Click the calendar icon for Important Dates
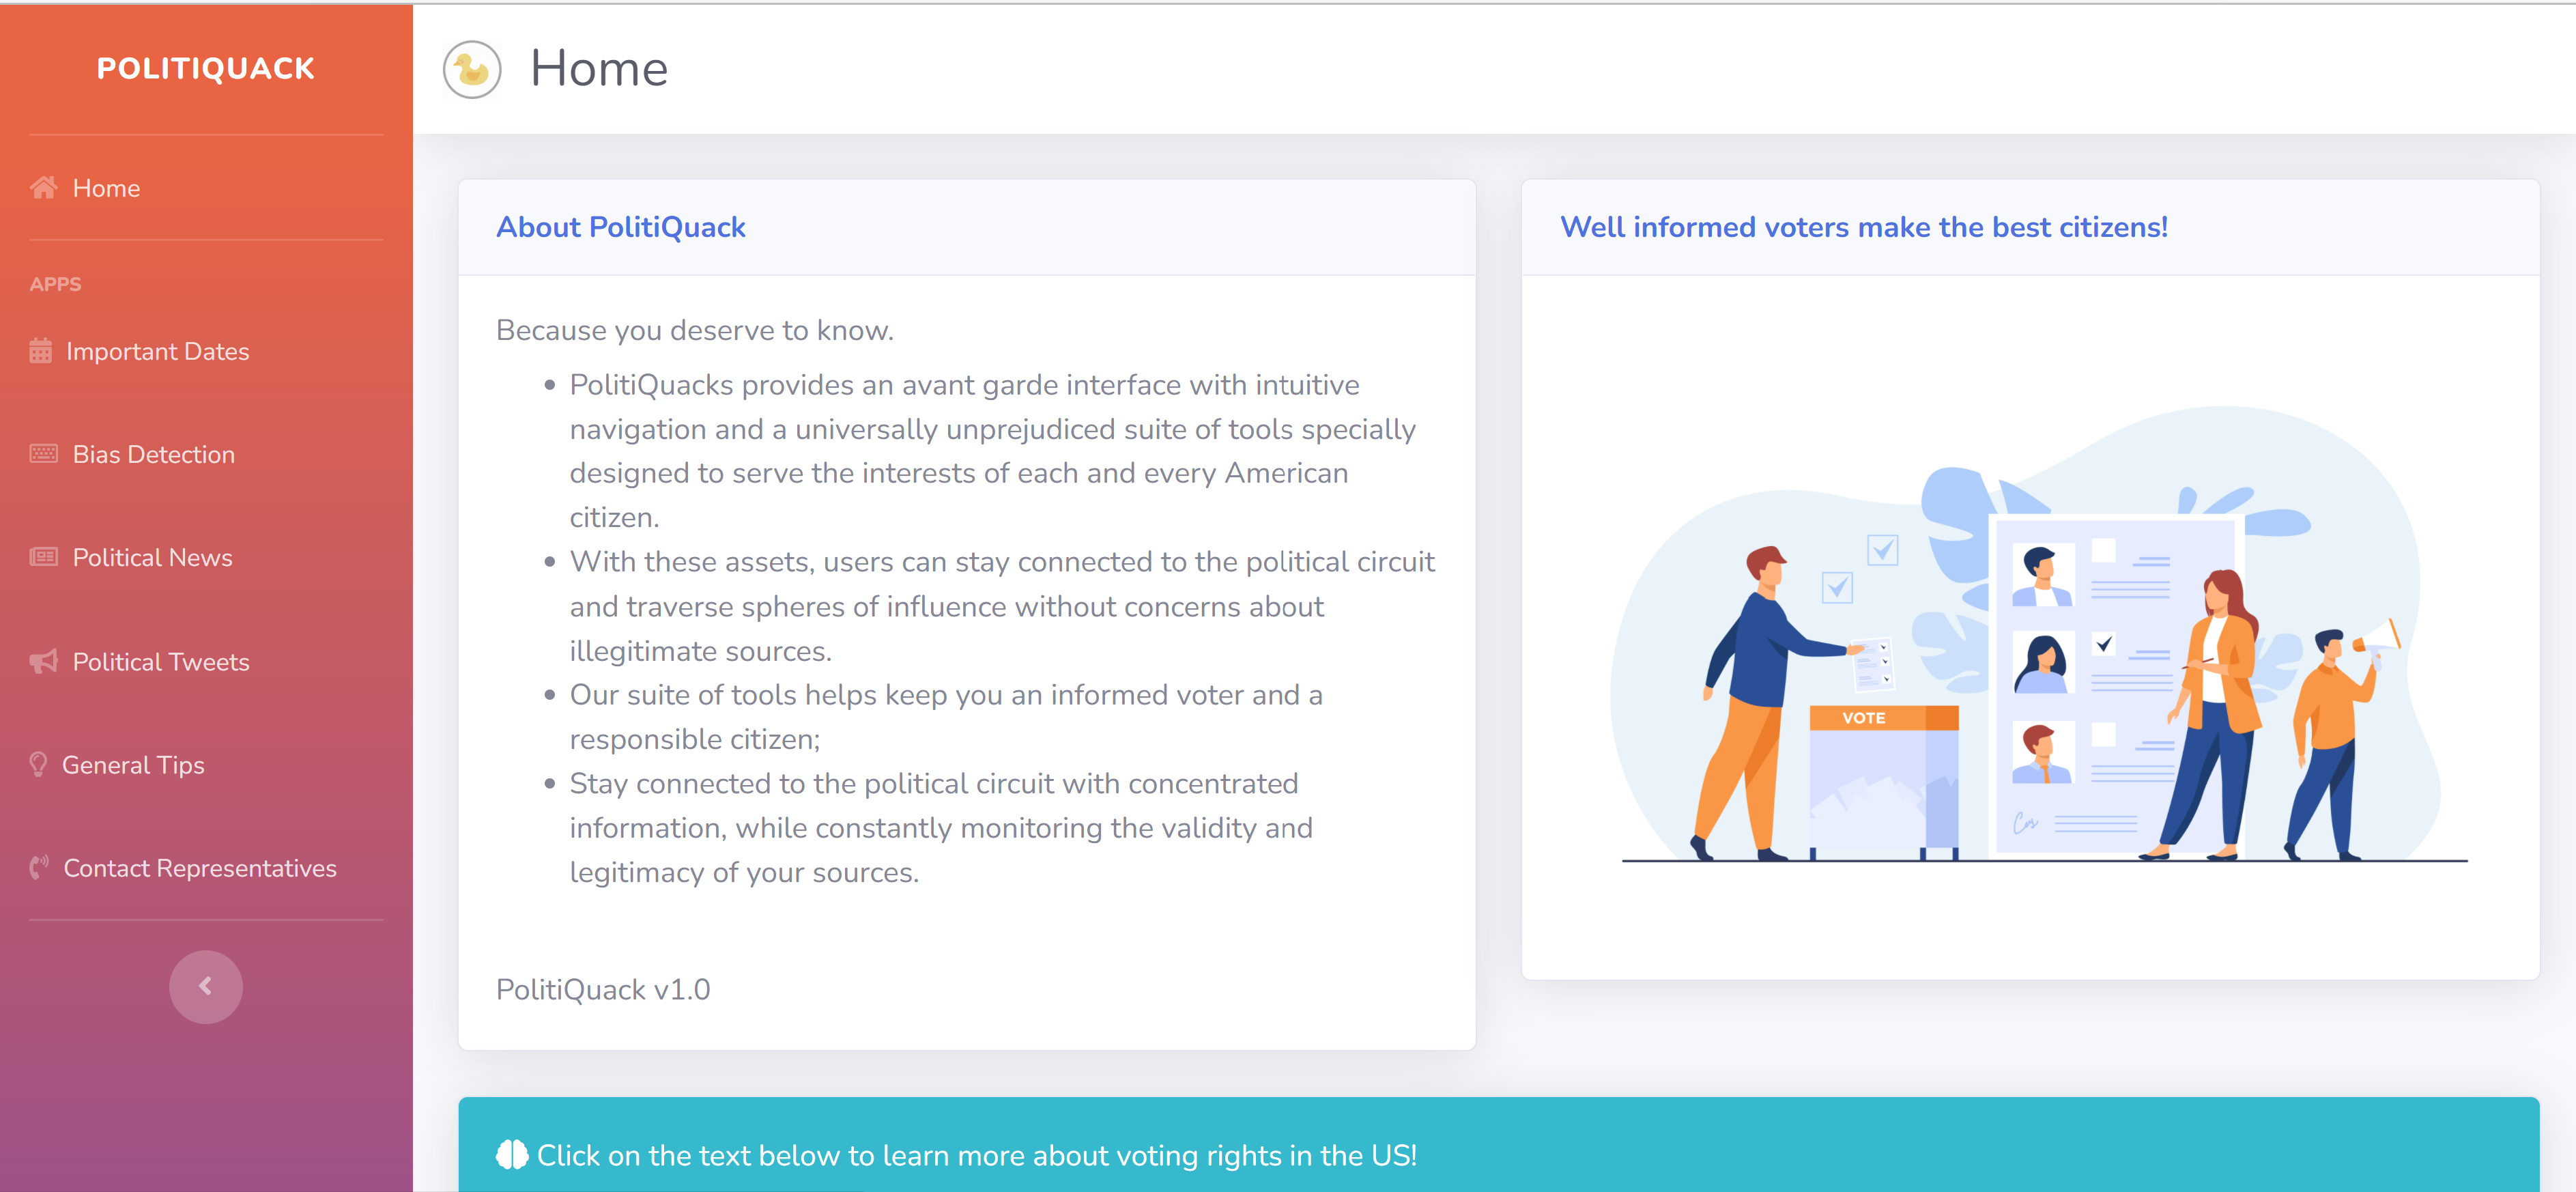The image size is (2576, 1192). click(x=40, y=351)
